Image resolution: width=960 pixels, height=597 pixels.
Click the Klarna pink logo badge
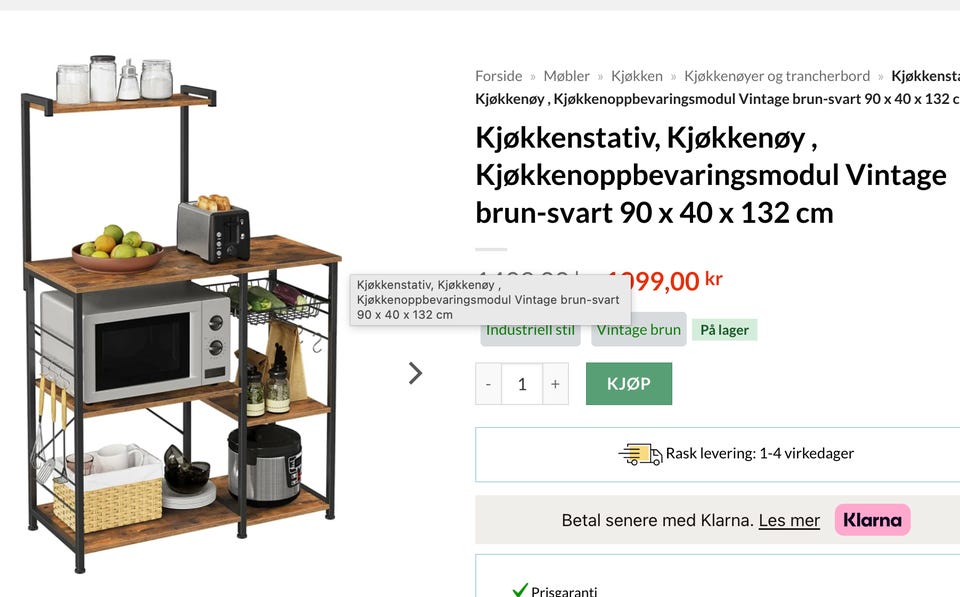872,520
